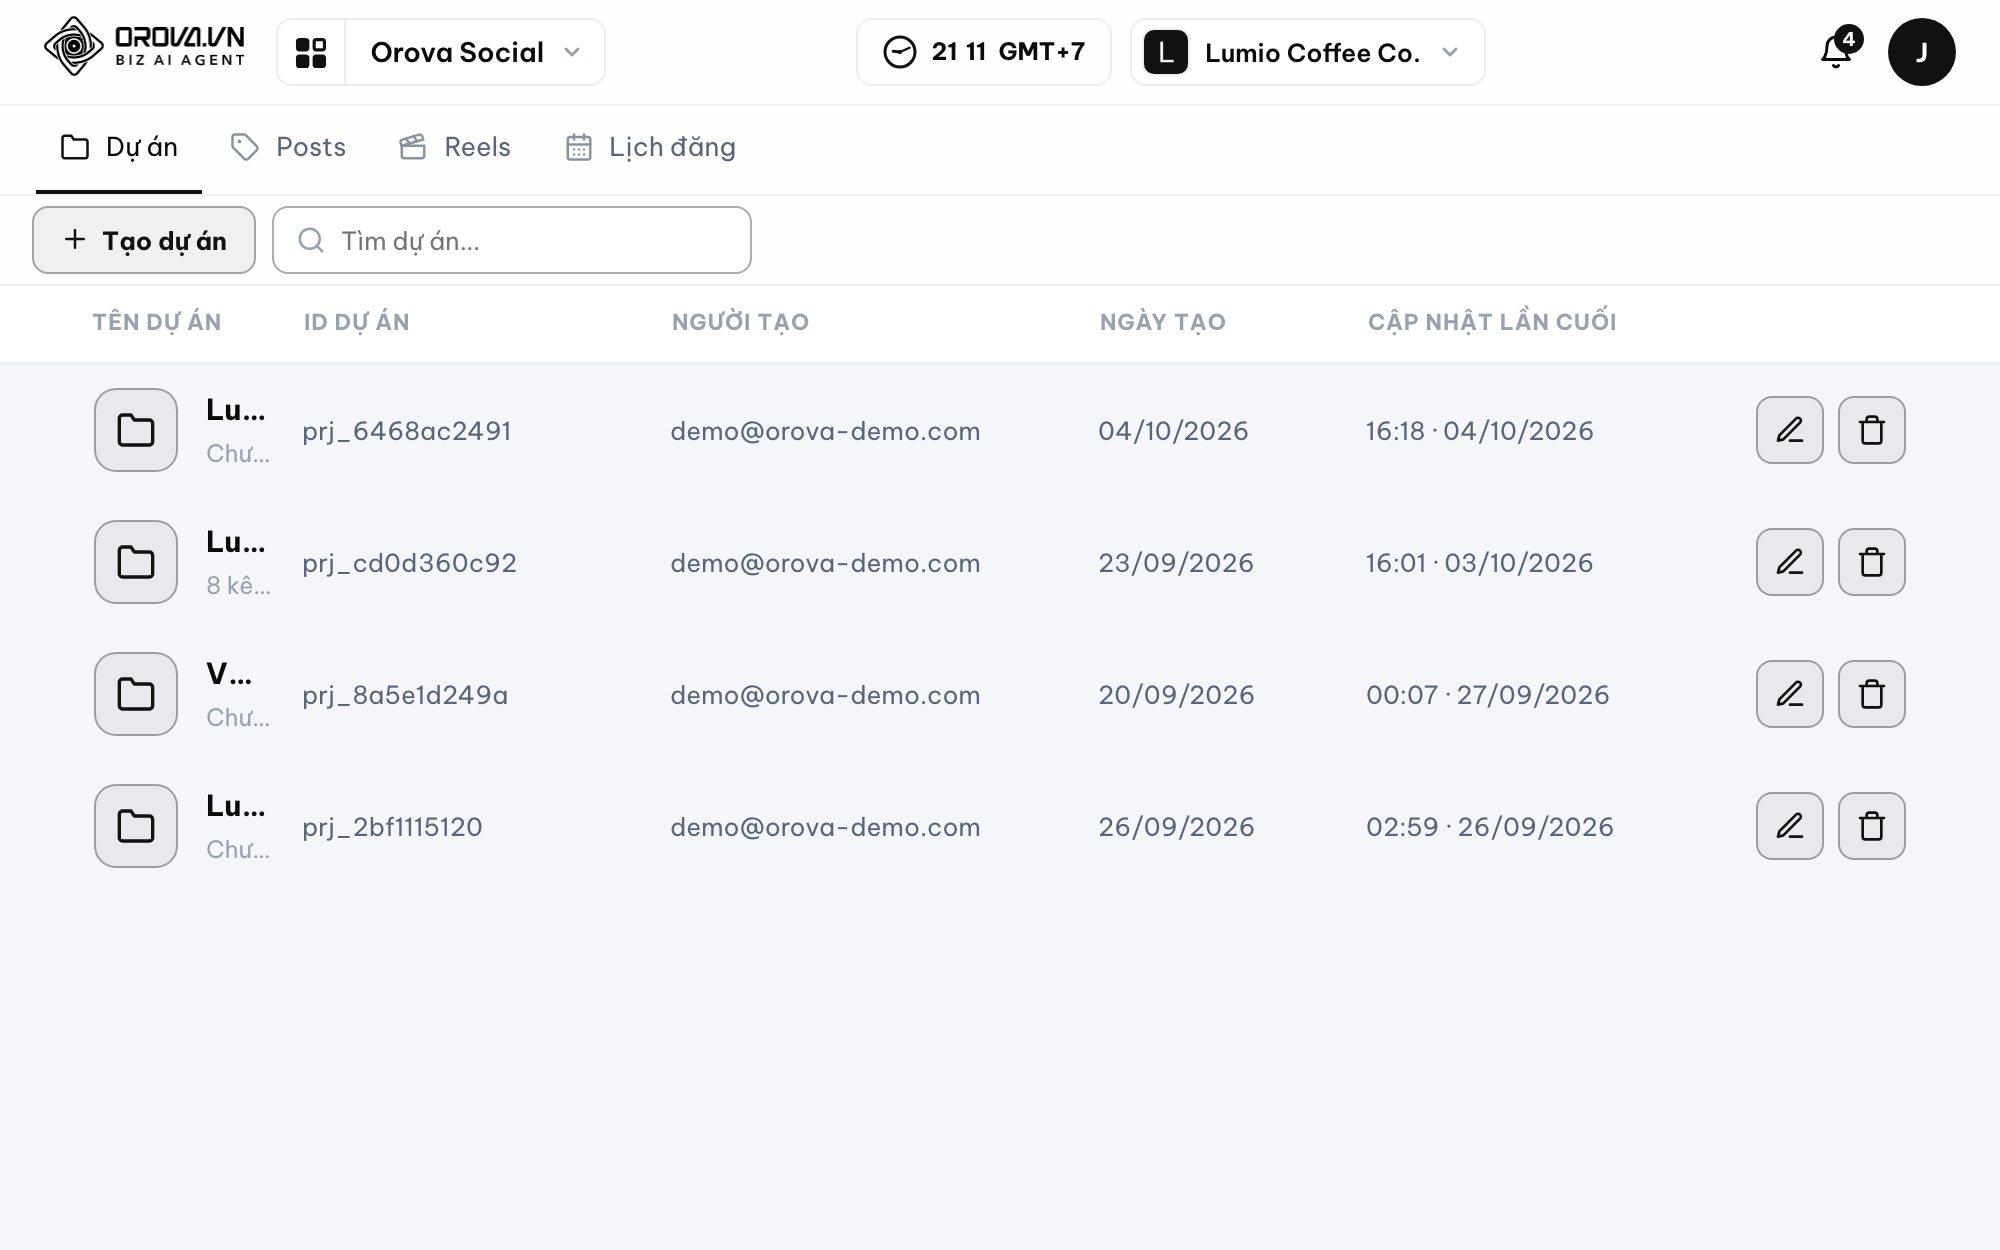The height and width of the screenshot is (1250, 2000).
Task: Open user avatar J menu
Action: 1921,52
